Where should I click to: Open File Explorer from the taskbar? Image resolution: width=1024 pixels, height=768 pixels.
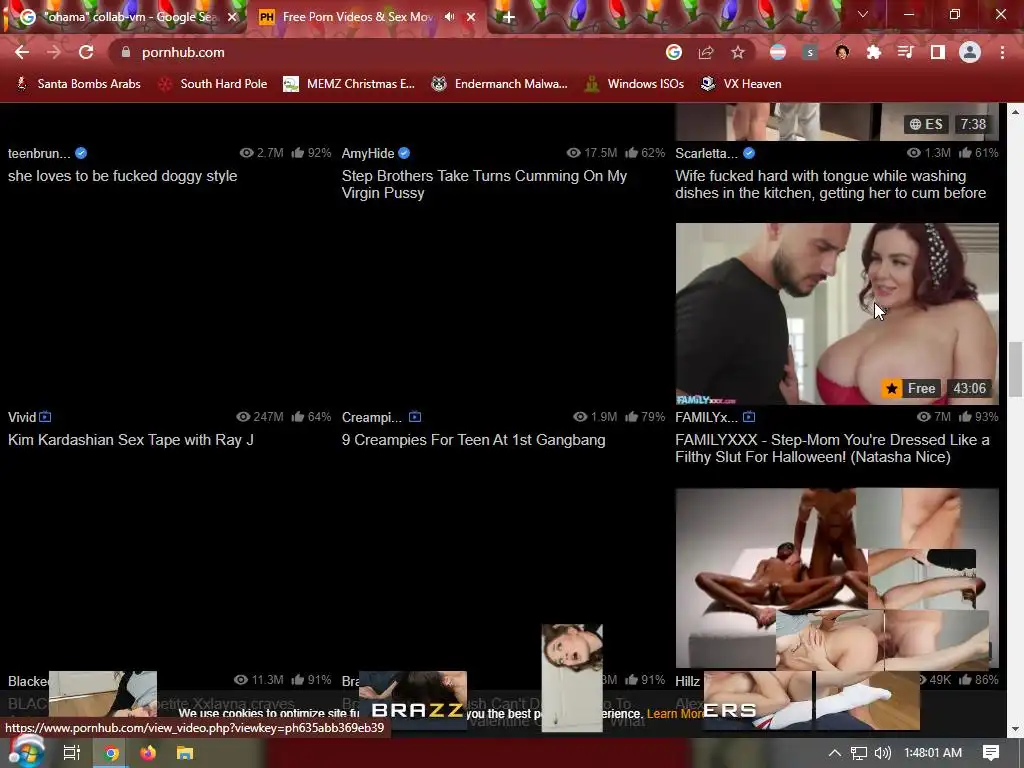click(x=185, y=753)
